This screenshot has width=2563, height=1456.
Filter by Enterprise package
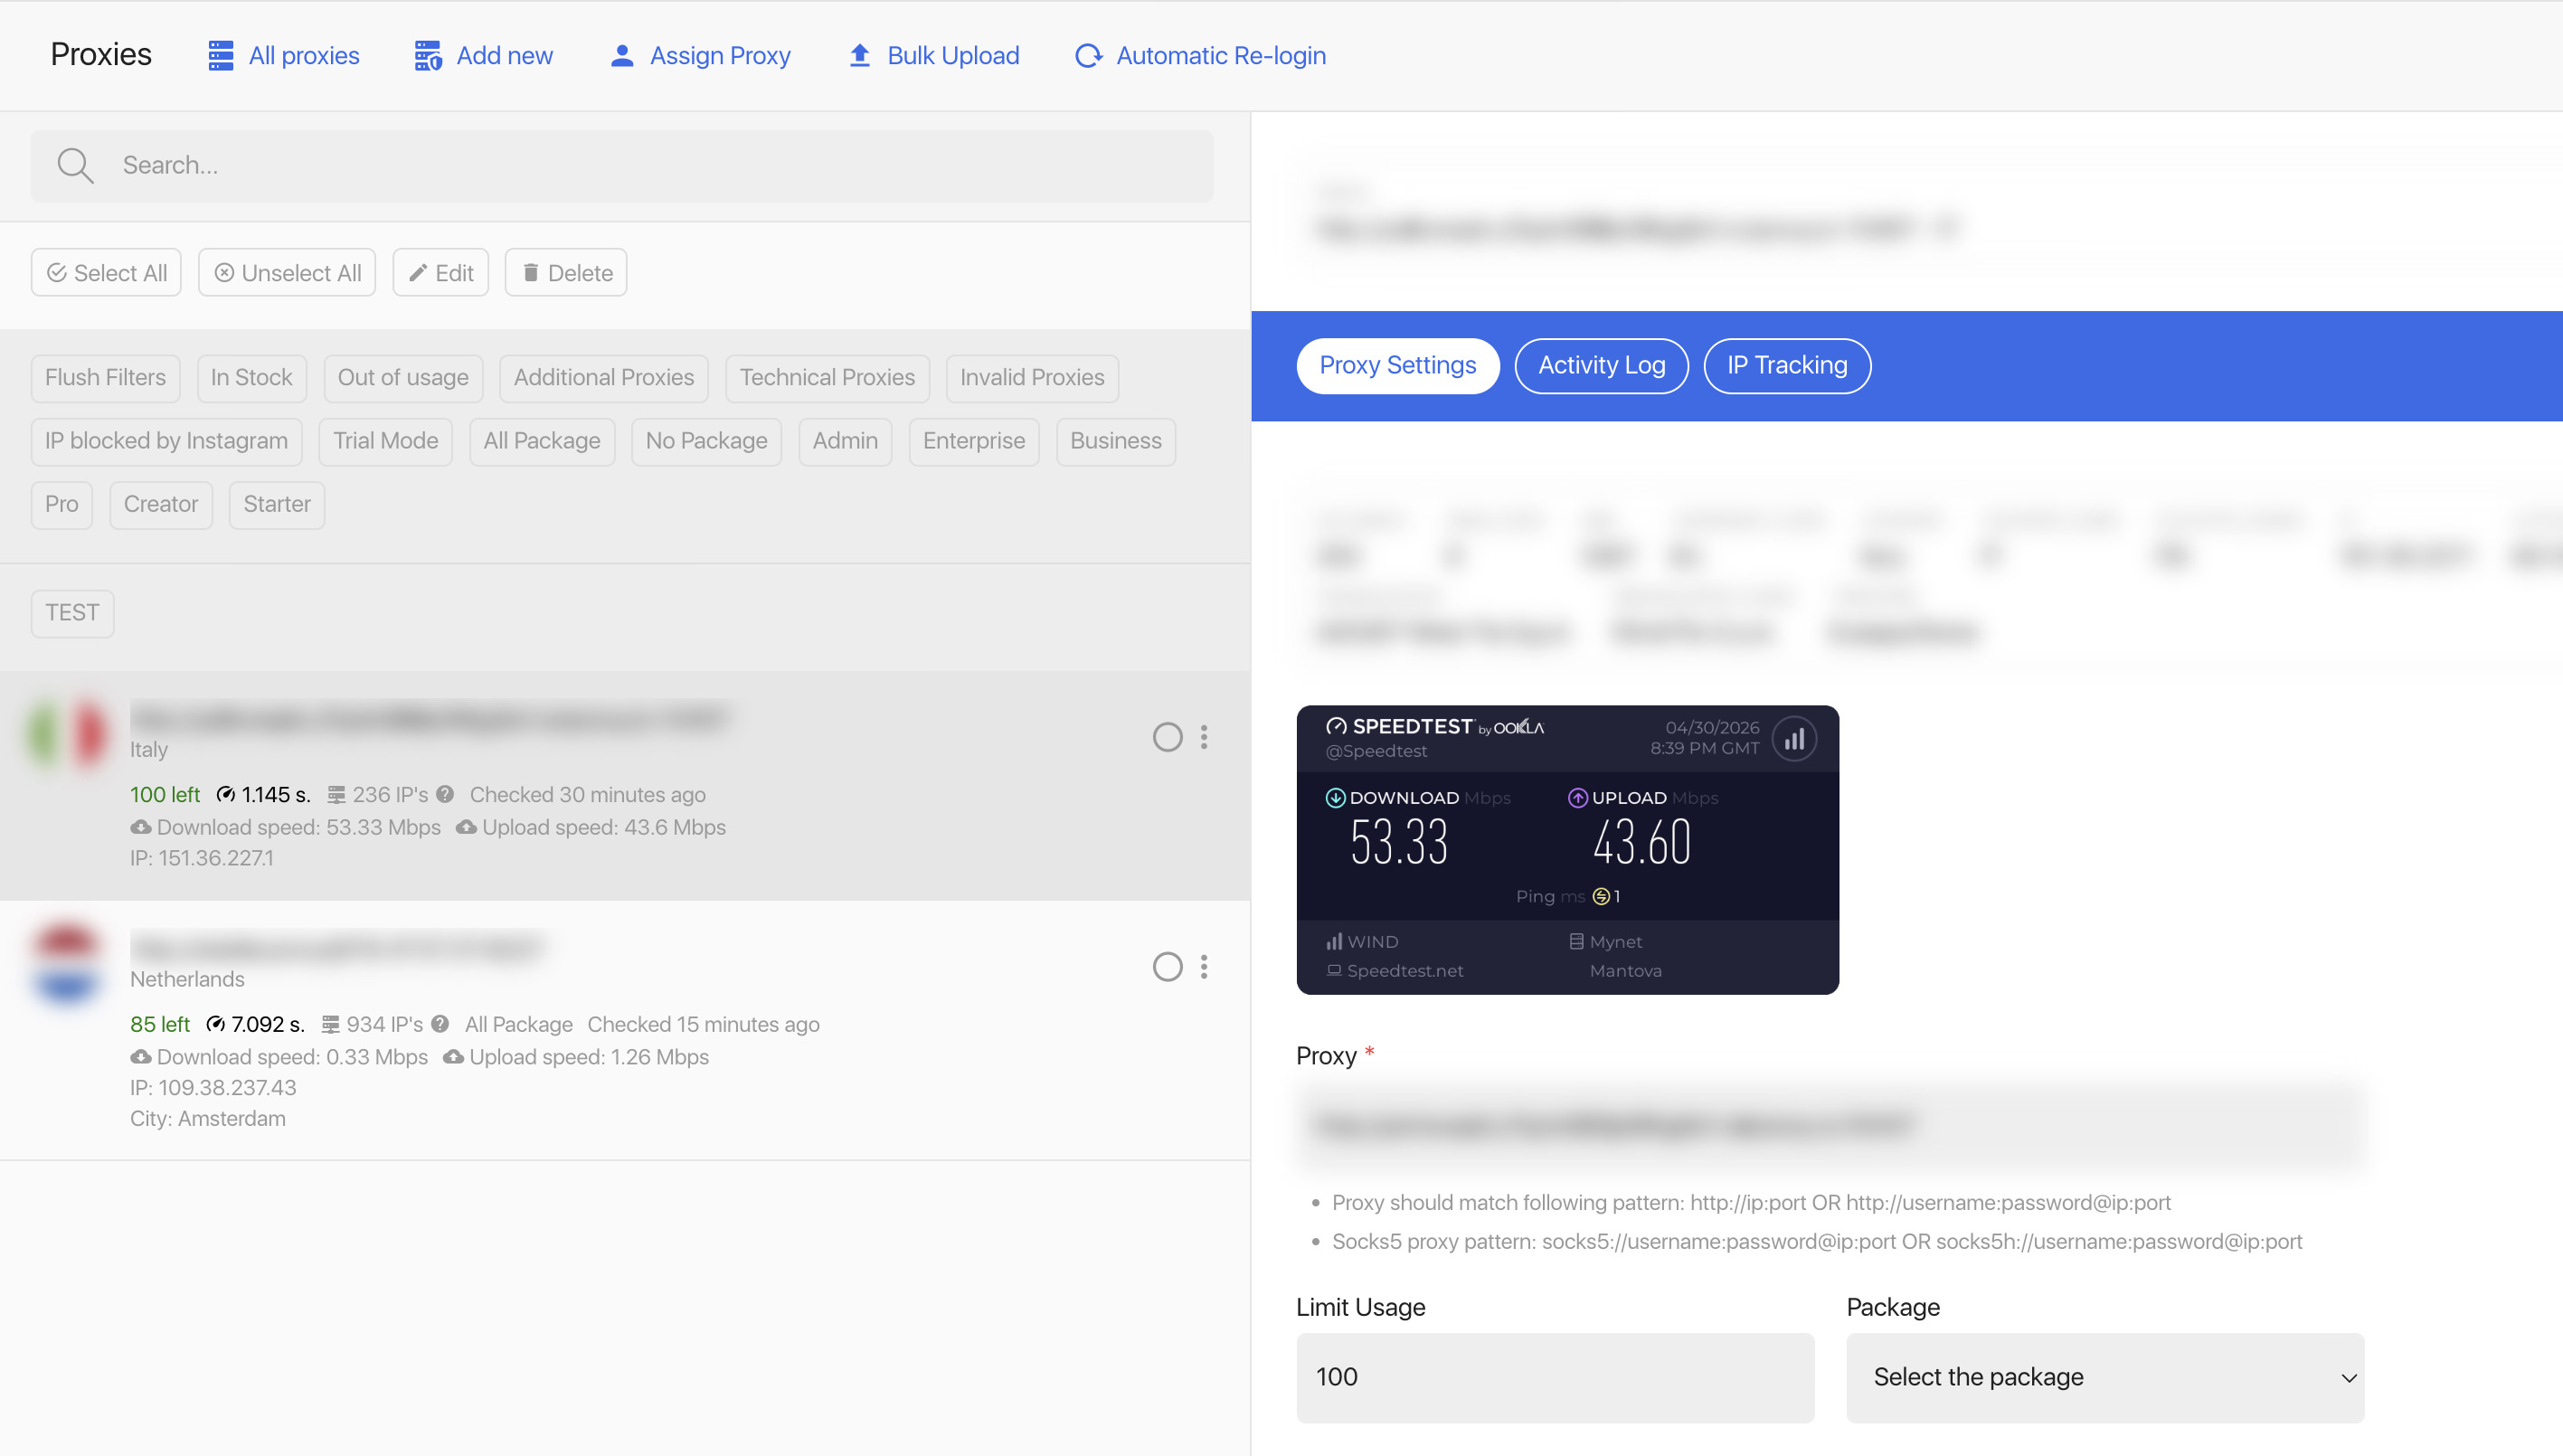[974, 441]
